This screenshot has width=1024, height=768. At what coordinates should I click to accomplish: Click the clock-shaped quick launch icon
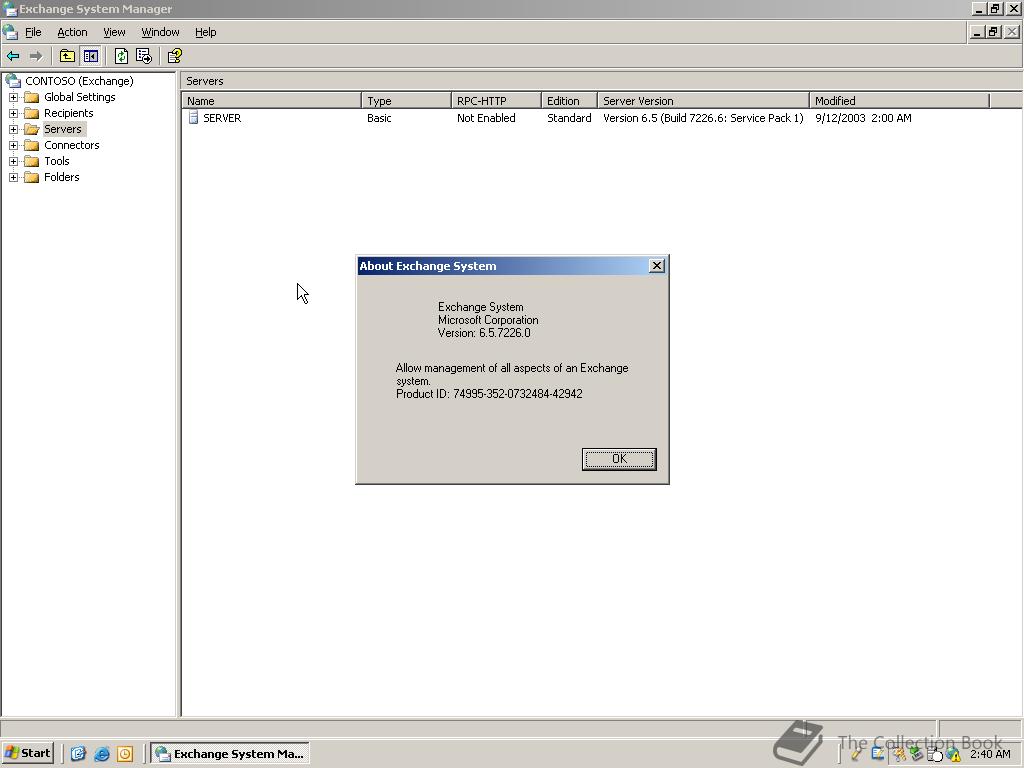[x=125, y=754]
